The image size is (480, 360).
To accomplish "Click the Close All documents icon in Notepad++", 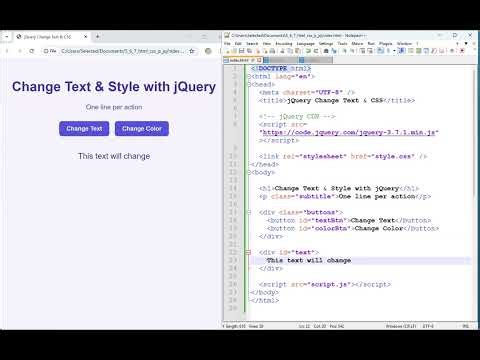I will click(265, 51).
